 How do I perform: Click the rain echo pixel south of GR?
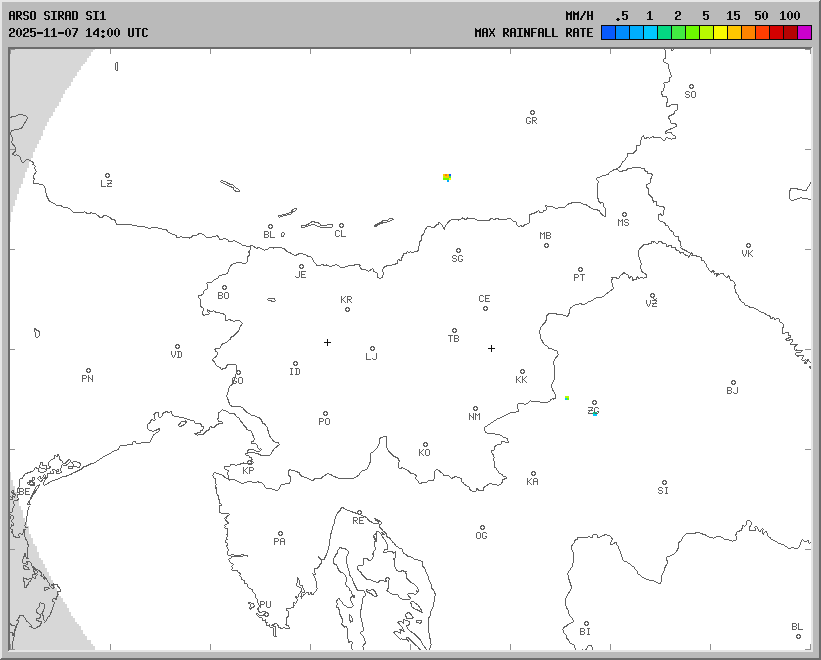pos(447,177)
